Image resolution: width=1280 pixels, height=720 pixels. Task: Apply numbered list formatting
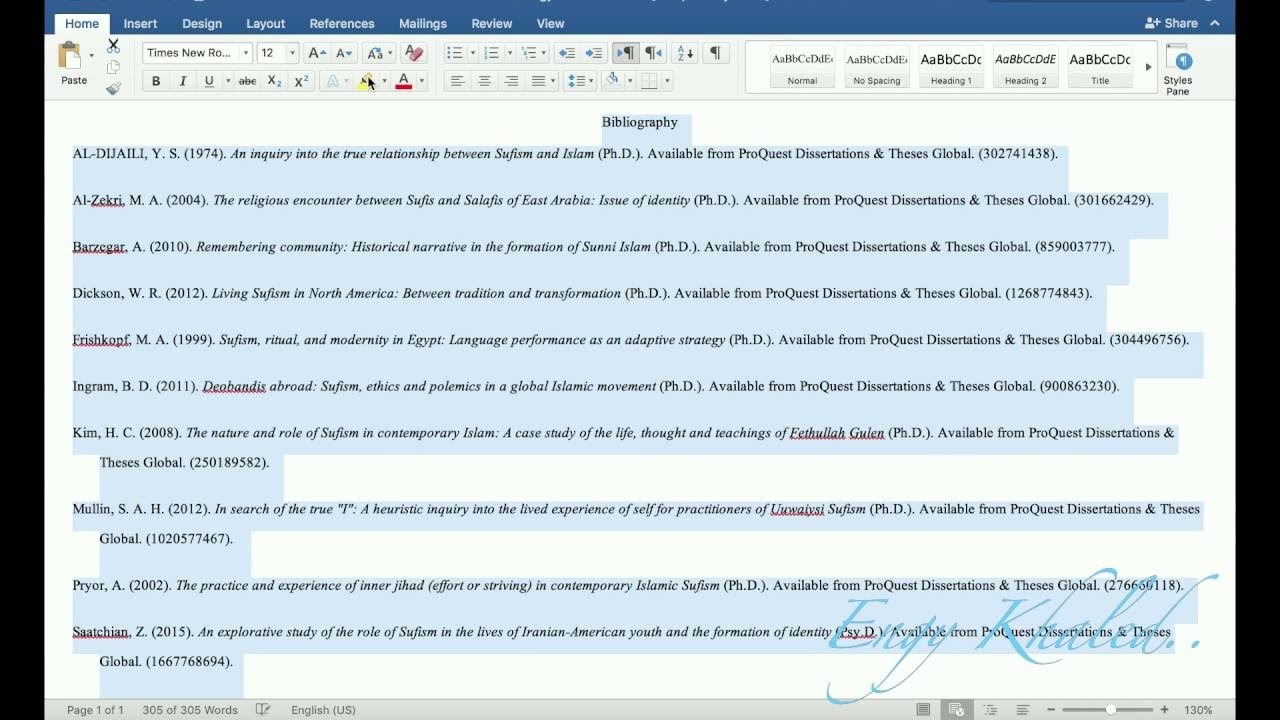tap(491, 53)
